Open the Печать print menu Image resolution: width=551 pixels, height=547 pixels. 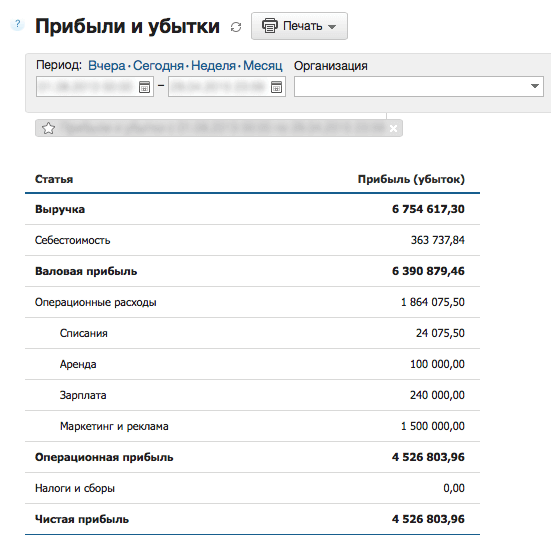point(299,26)
